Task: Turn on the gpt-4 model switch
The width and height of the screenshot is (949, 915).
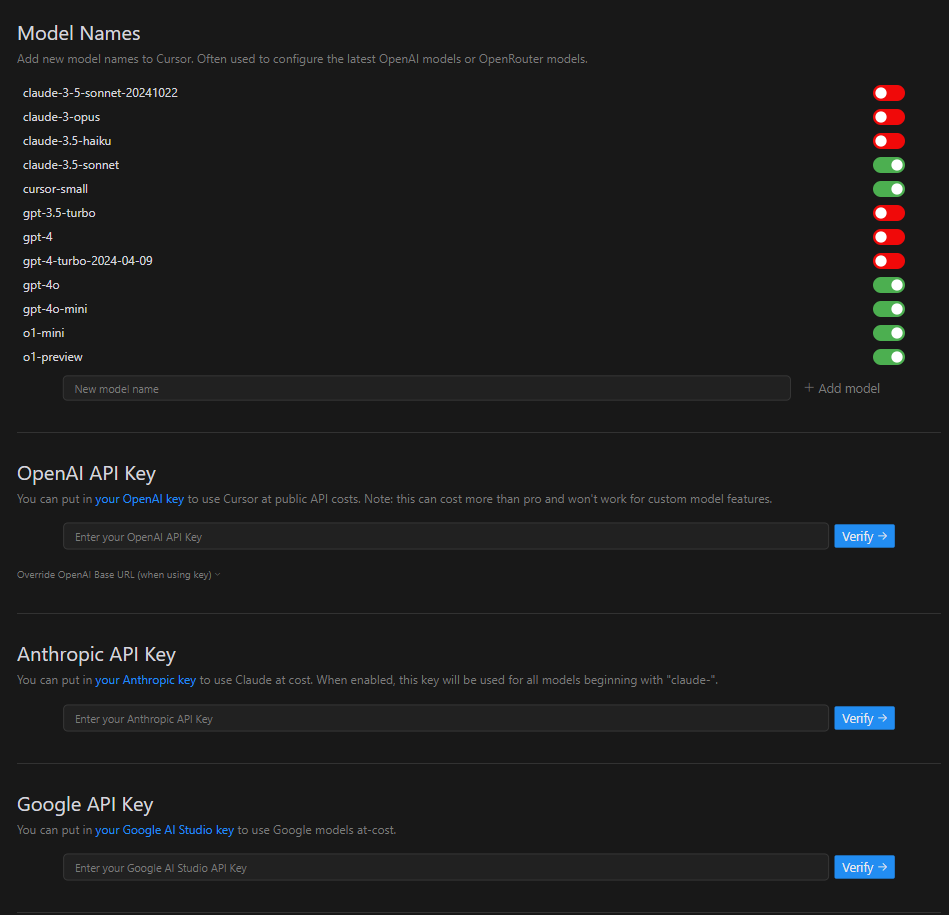Action: (888, 237)
